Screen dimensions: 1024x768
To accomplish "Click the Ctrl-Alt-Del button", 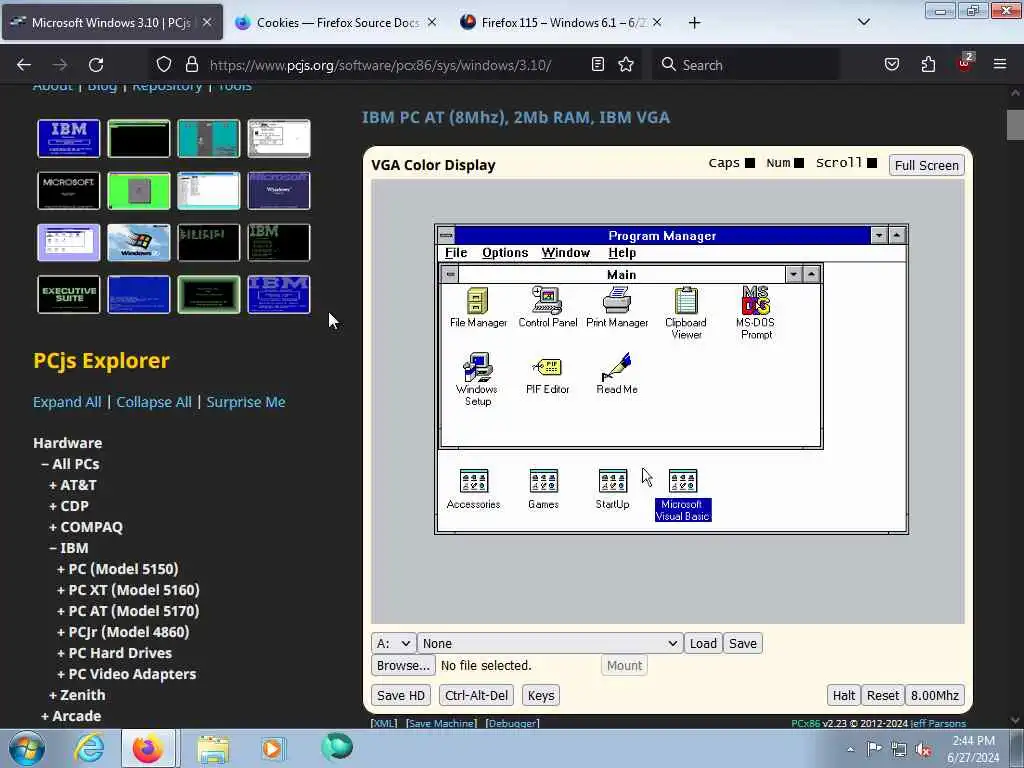I will tap(476, 696).
